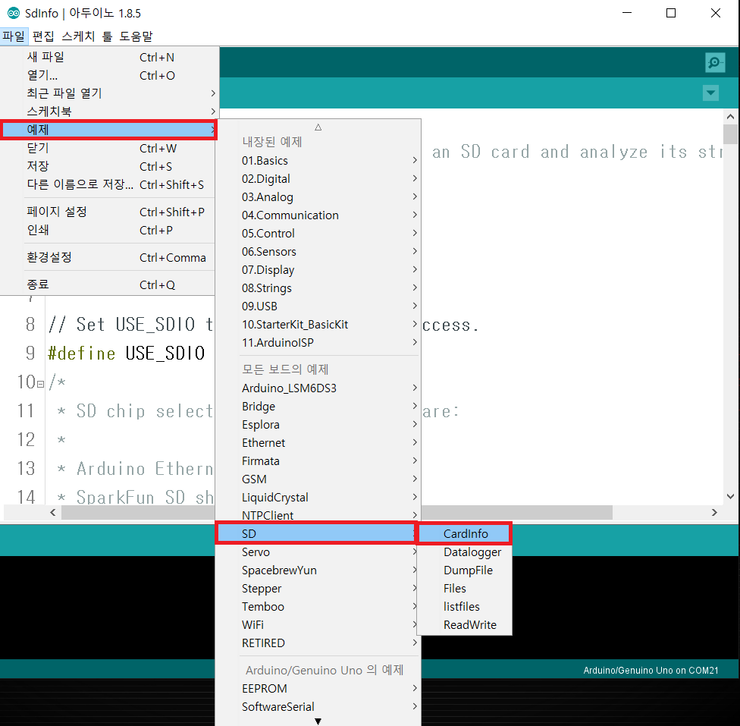This screenshot has height=726, width=740.
Task: Click editor vertical scrollbar up arrow
Action: tap(731, 117)
